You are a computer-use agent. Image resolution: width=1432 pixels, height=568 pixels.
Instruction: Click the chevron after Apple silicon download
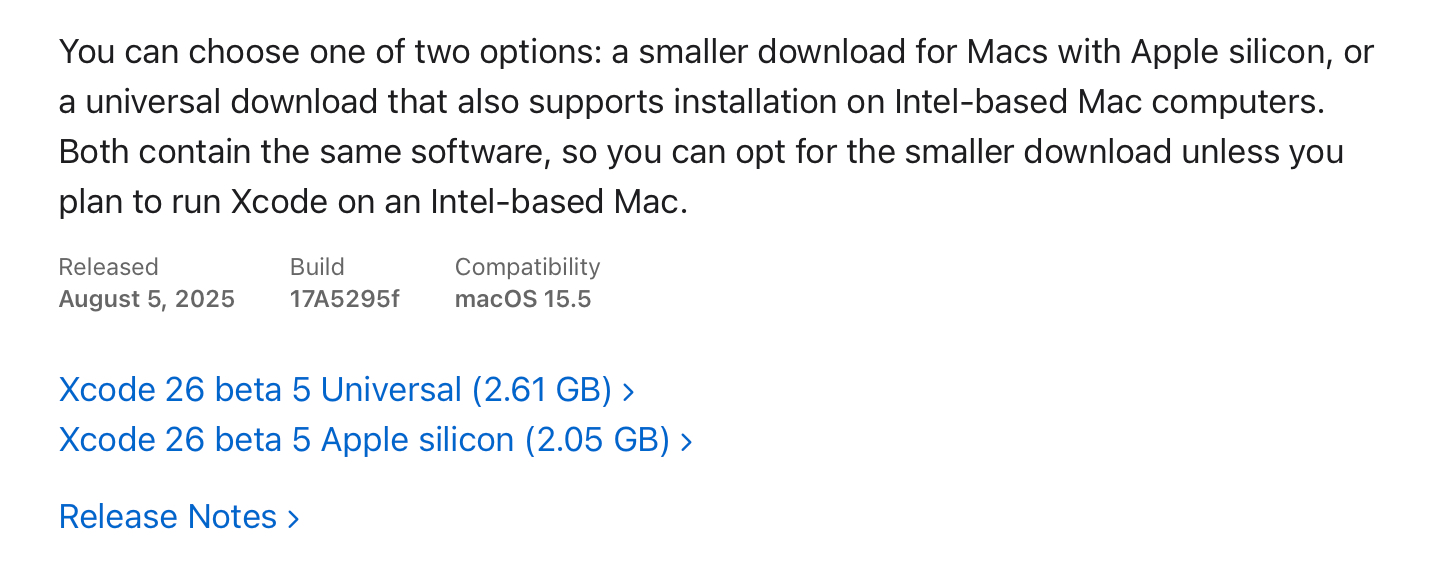tap(687, 442)
